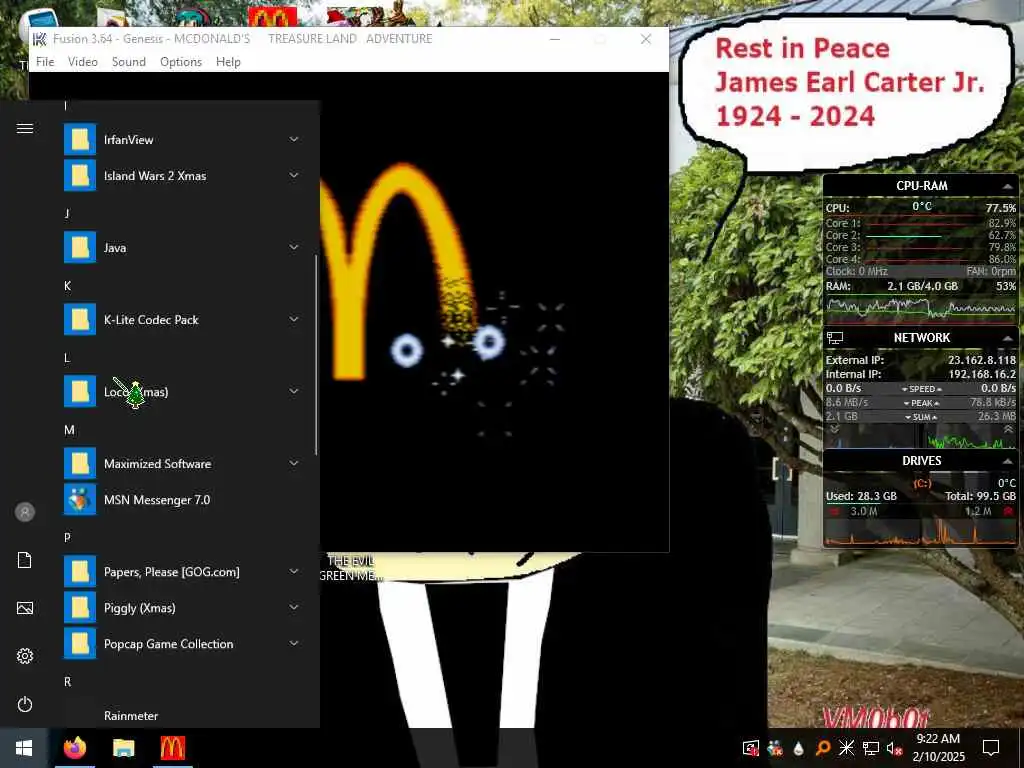Click the External IP value 23.162.8.118
Screen dimensions: 1024x768
(x=982, y=360)
